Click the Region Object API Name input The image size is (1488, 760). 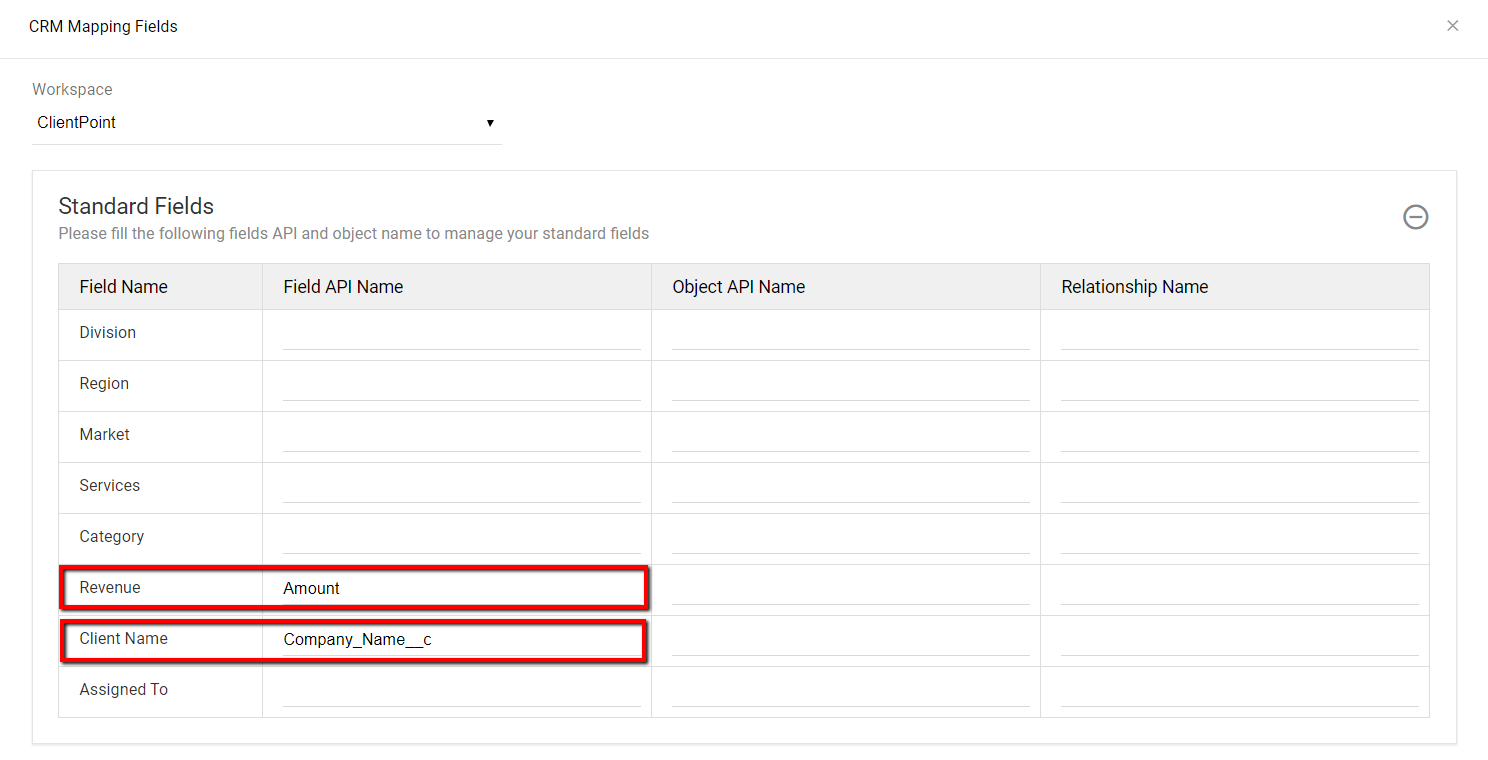pos(850,384)
